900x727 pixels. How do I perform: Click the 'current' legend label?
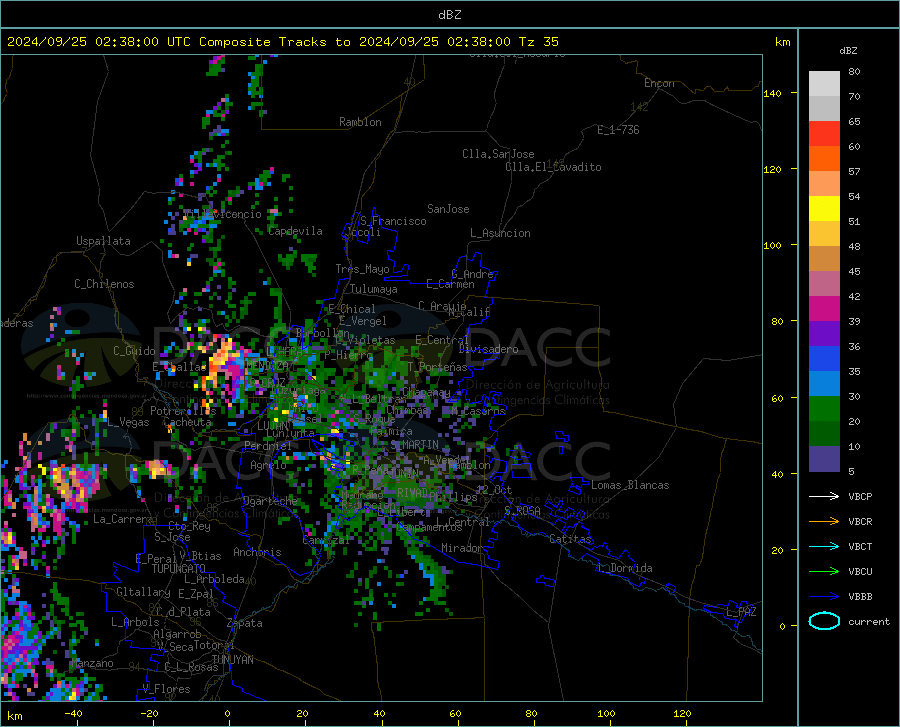(x=869, y=621)
